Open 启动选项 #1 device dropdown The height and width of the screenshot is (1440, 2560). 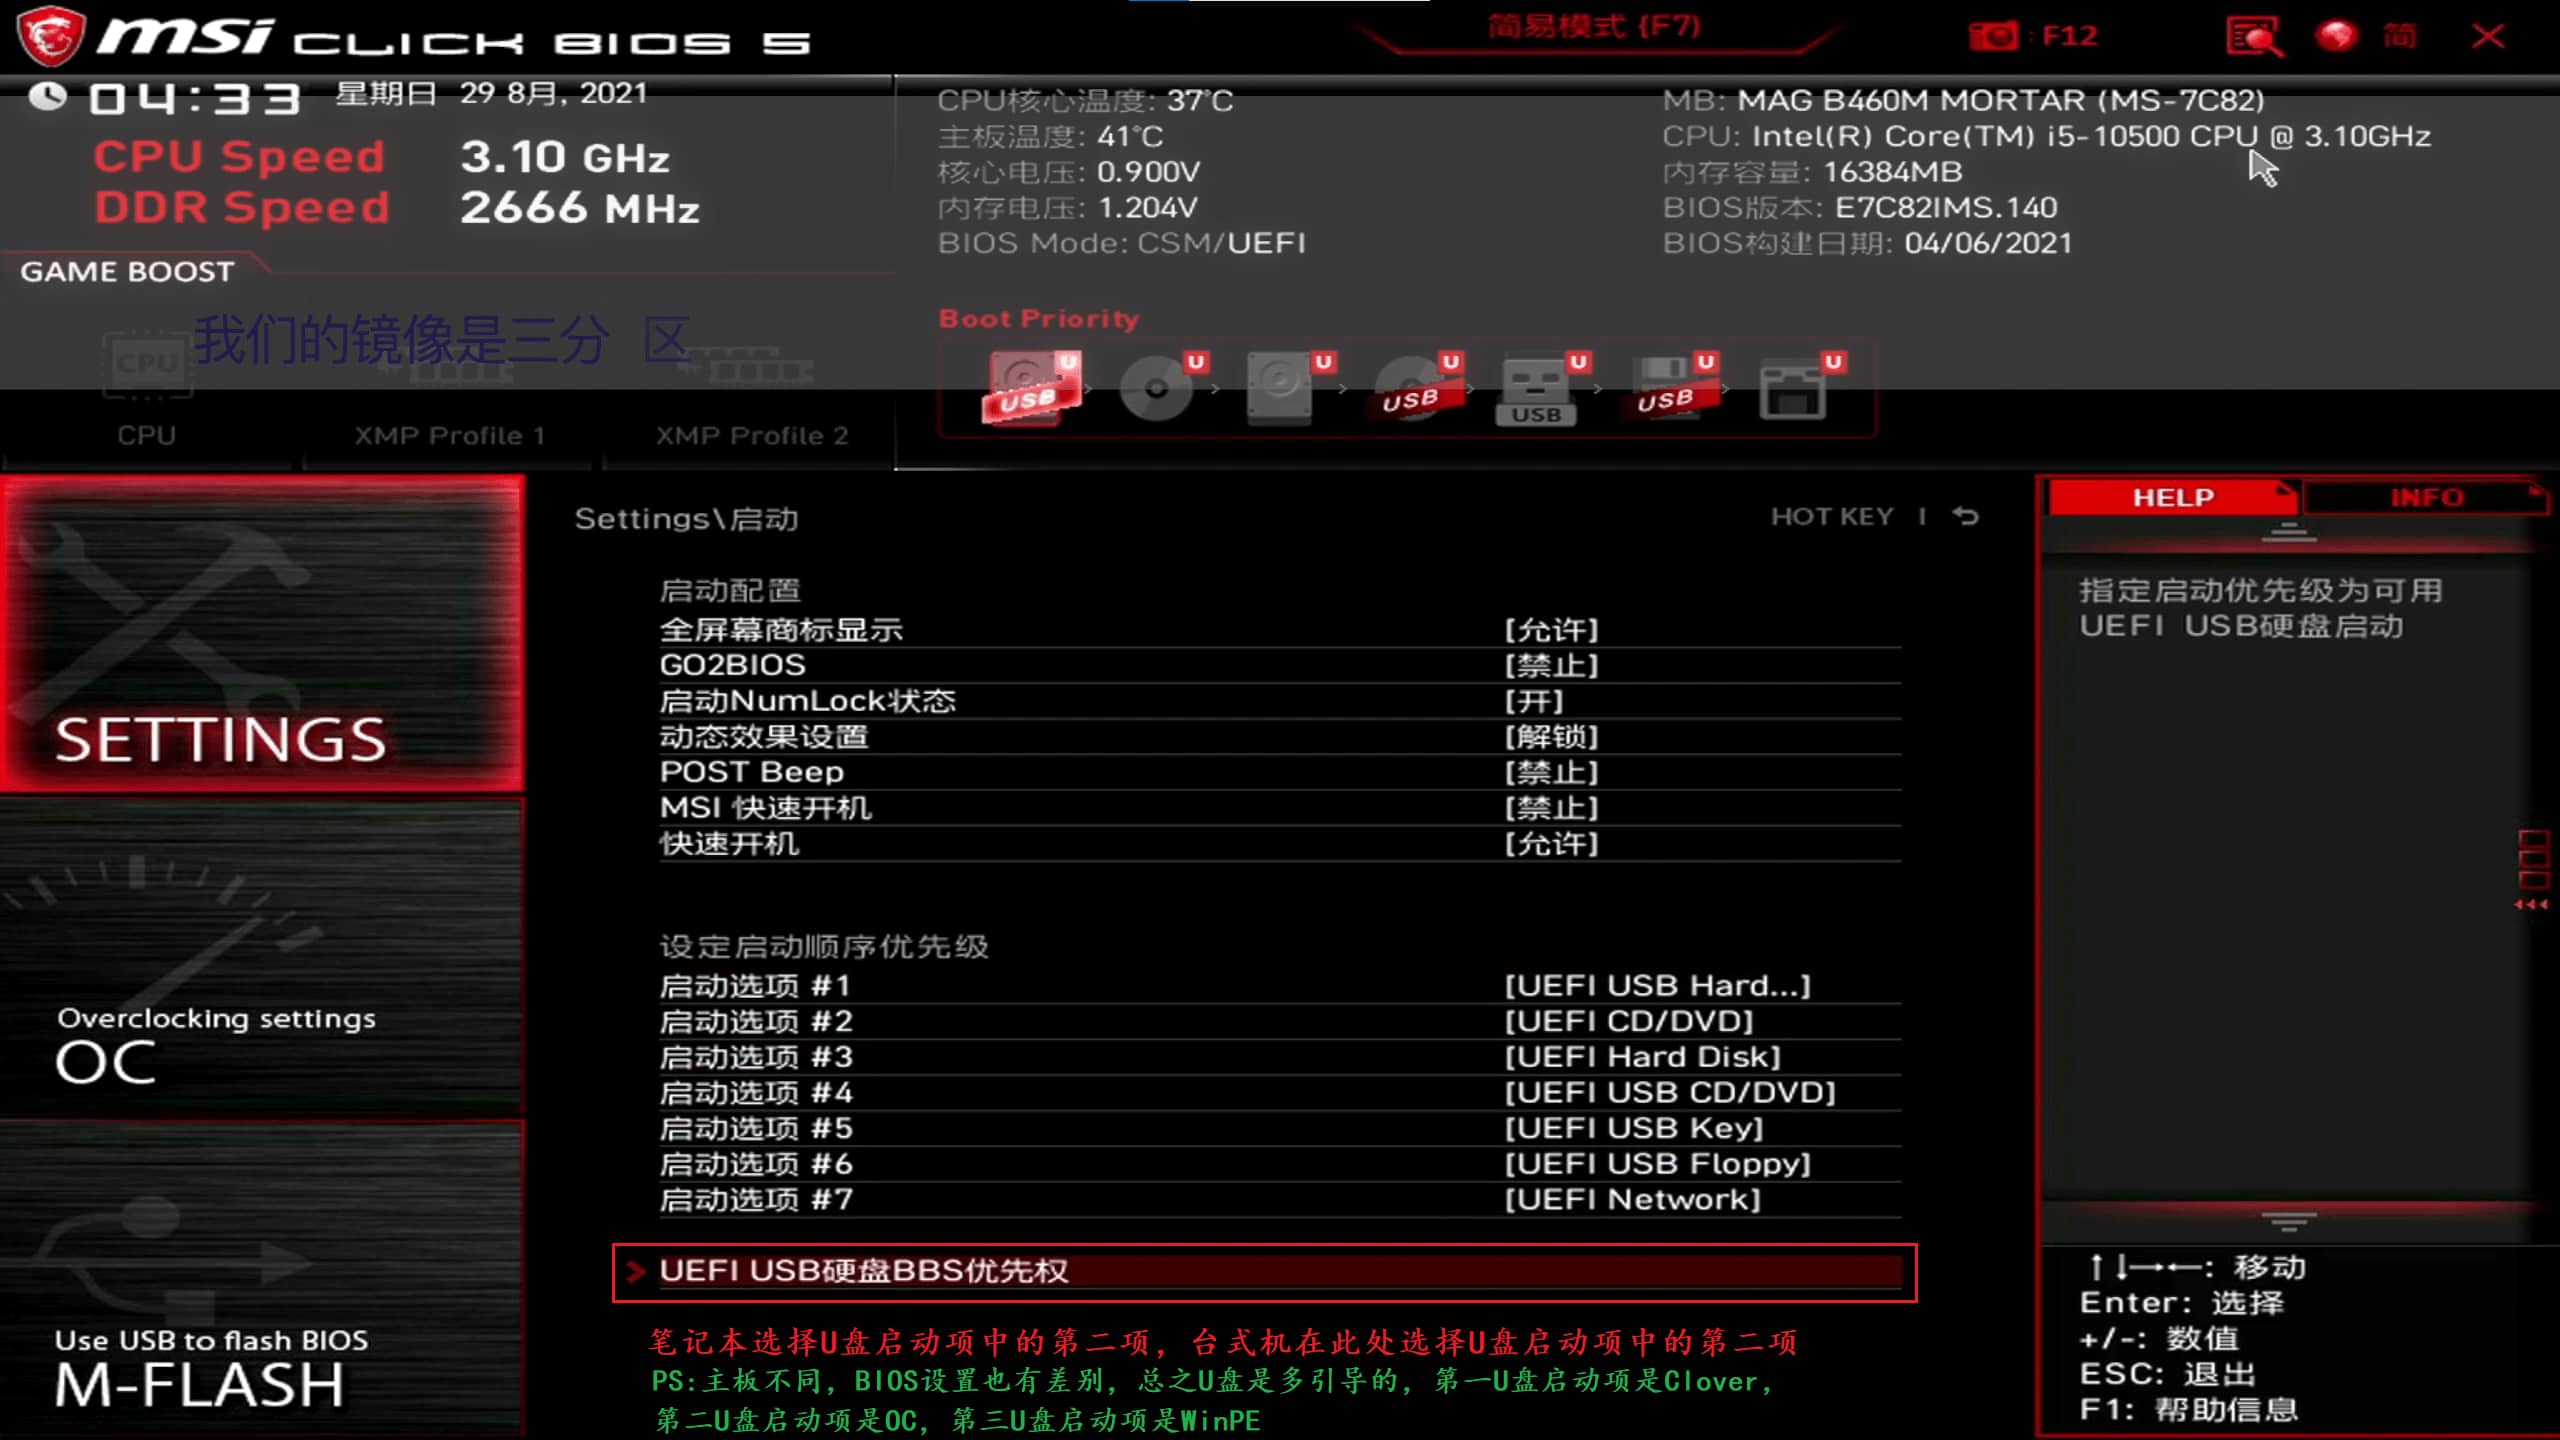tap(1657, 986)
